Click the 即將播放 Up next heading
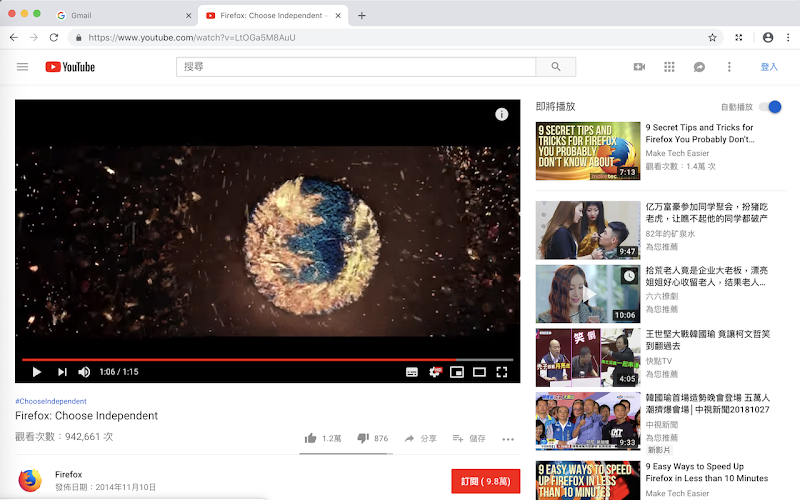This screenshot has width=800, height=500. coord(555,106)
